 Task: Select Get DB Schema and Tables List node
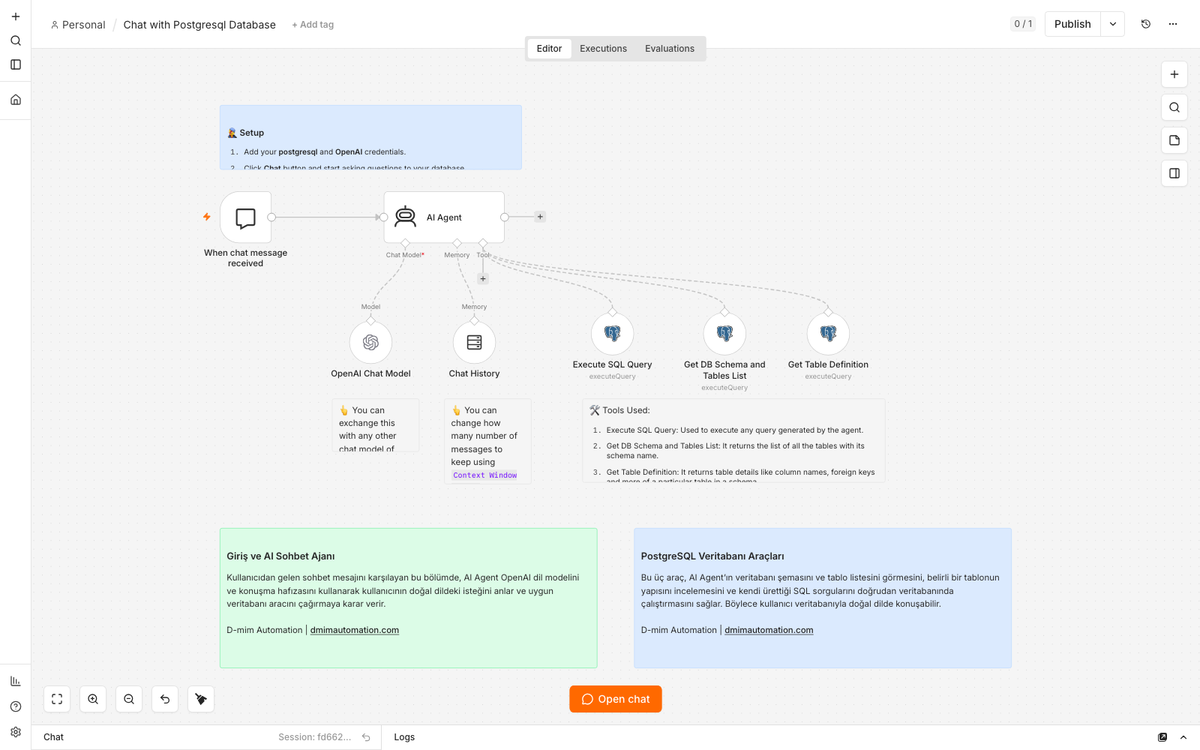725,333
